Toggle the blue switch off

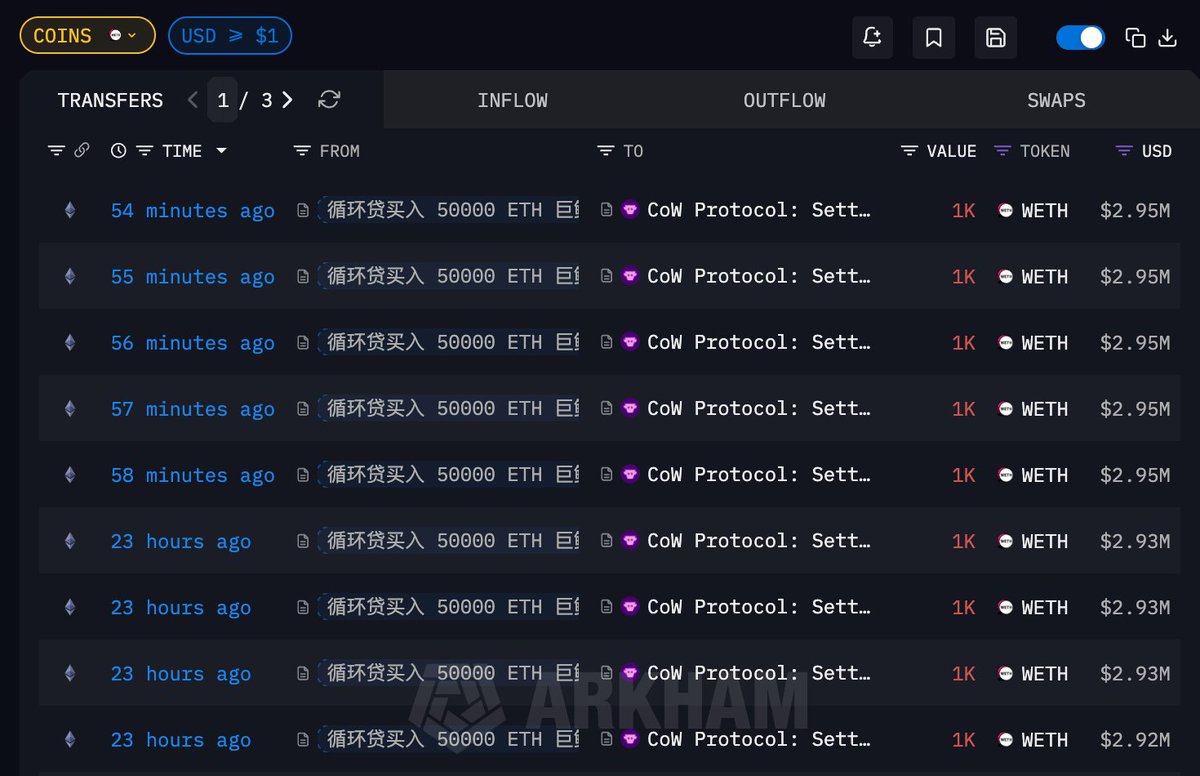click(x=1080, y=37)
